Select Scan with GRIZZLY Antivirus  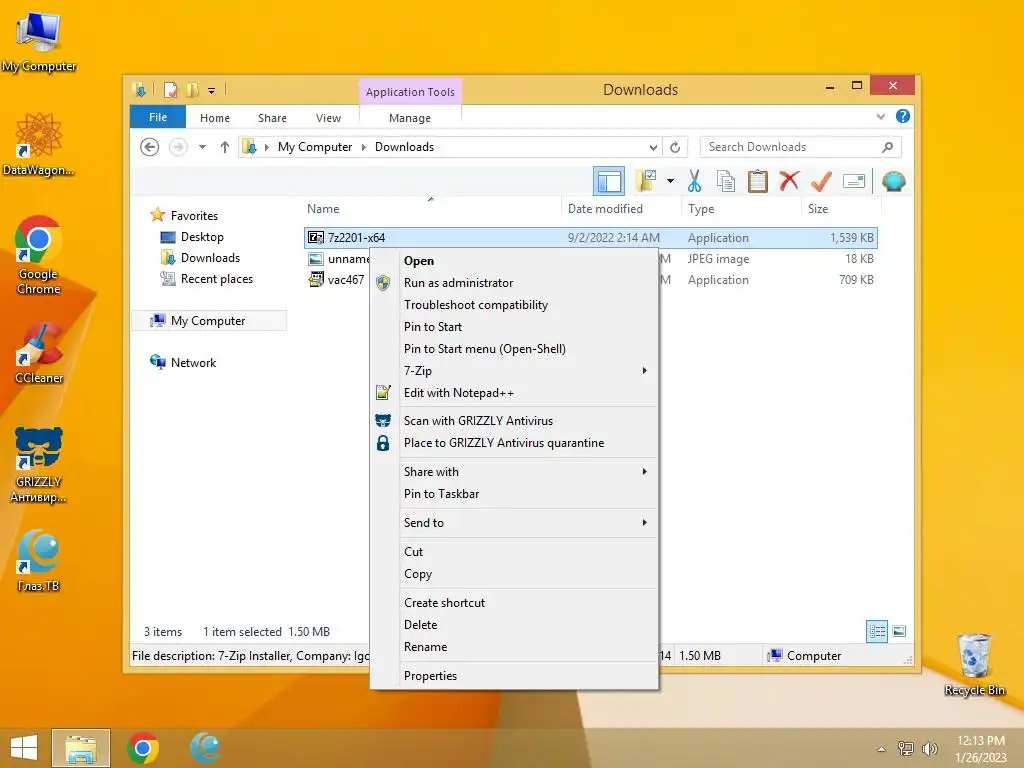point(515,421)
